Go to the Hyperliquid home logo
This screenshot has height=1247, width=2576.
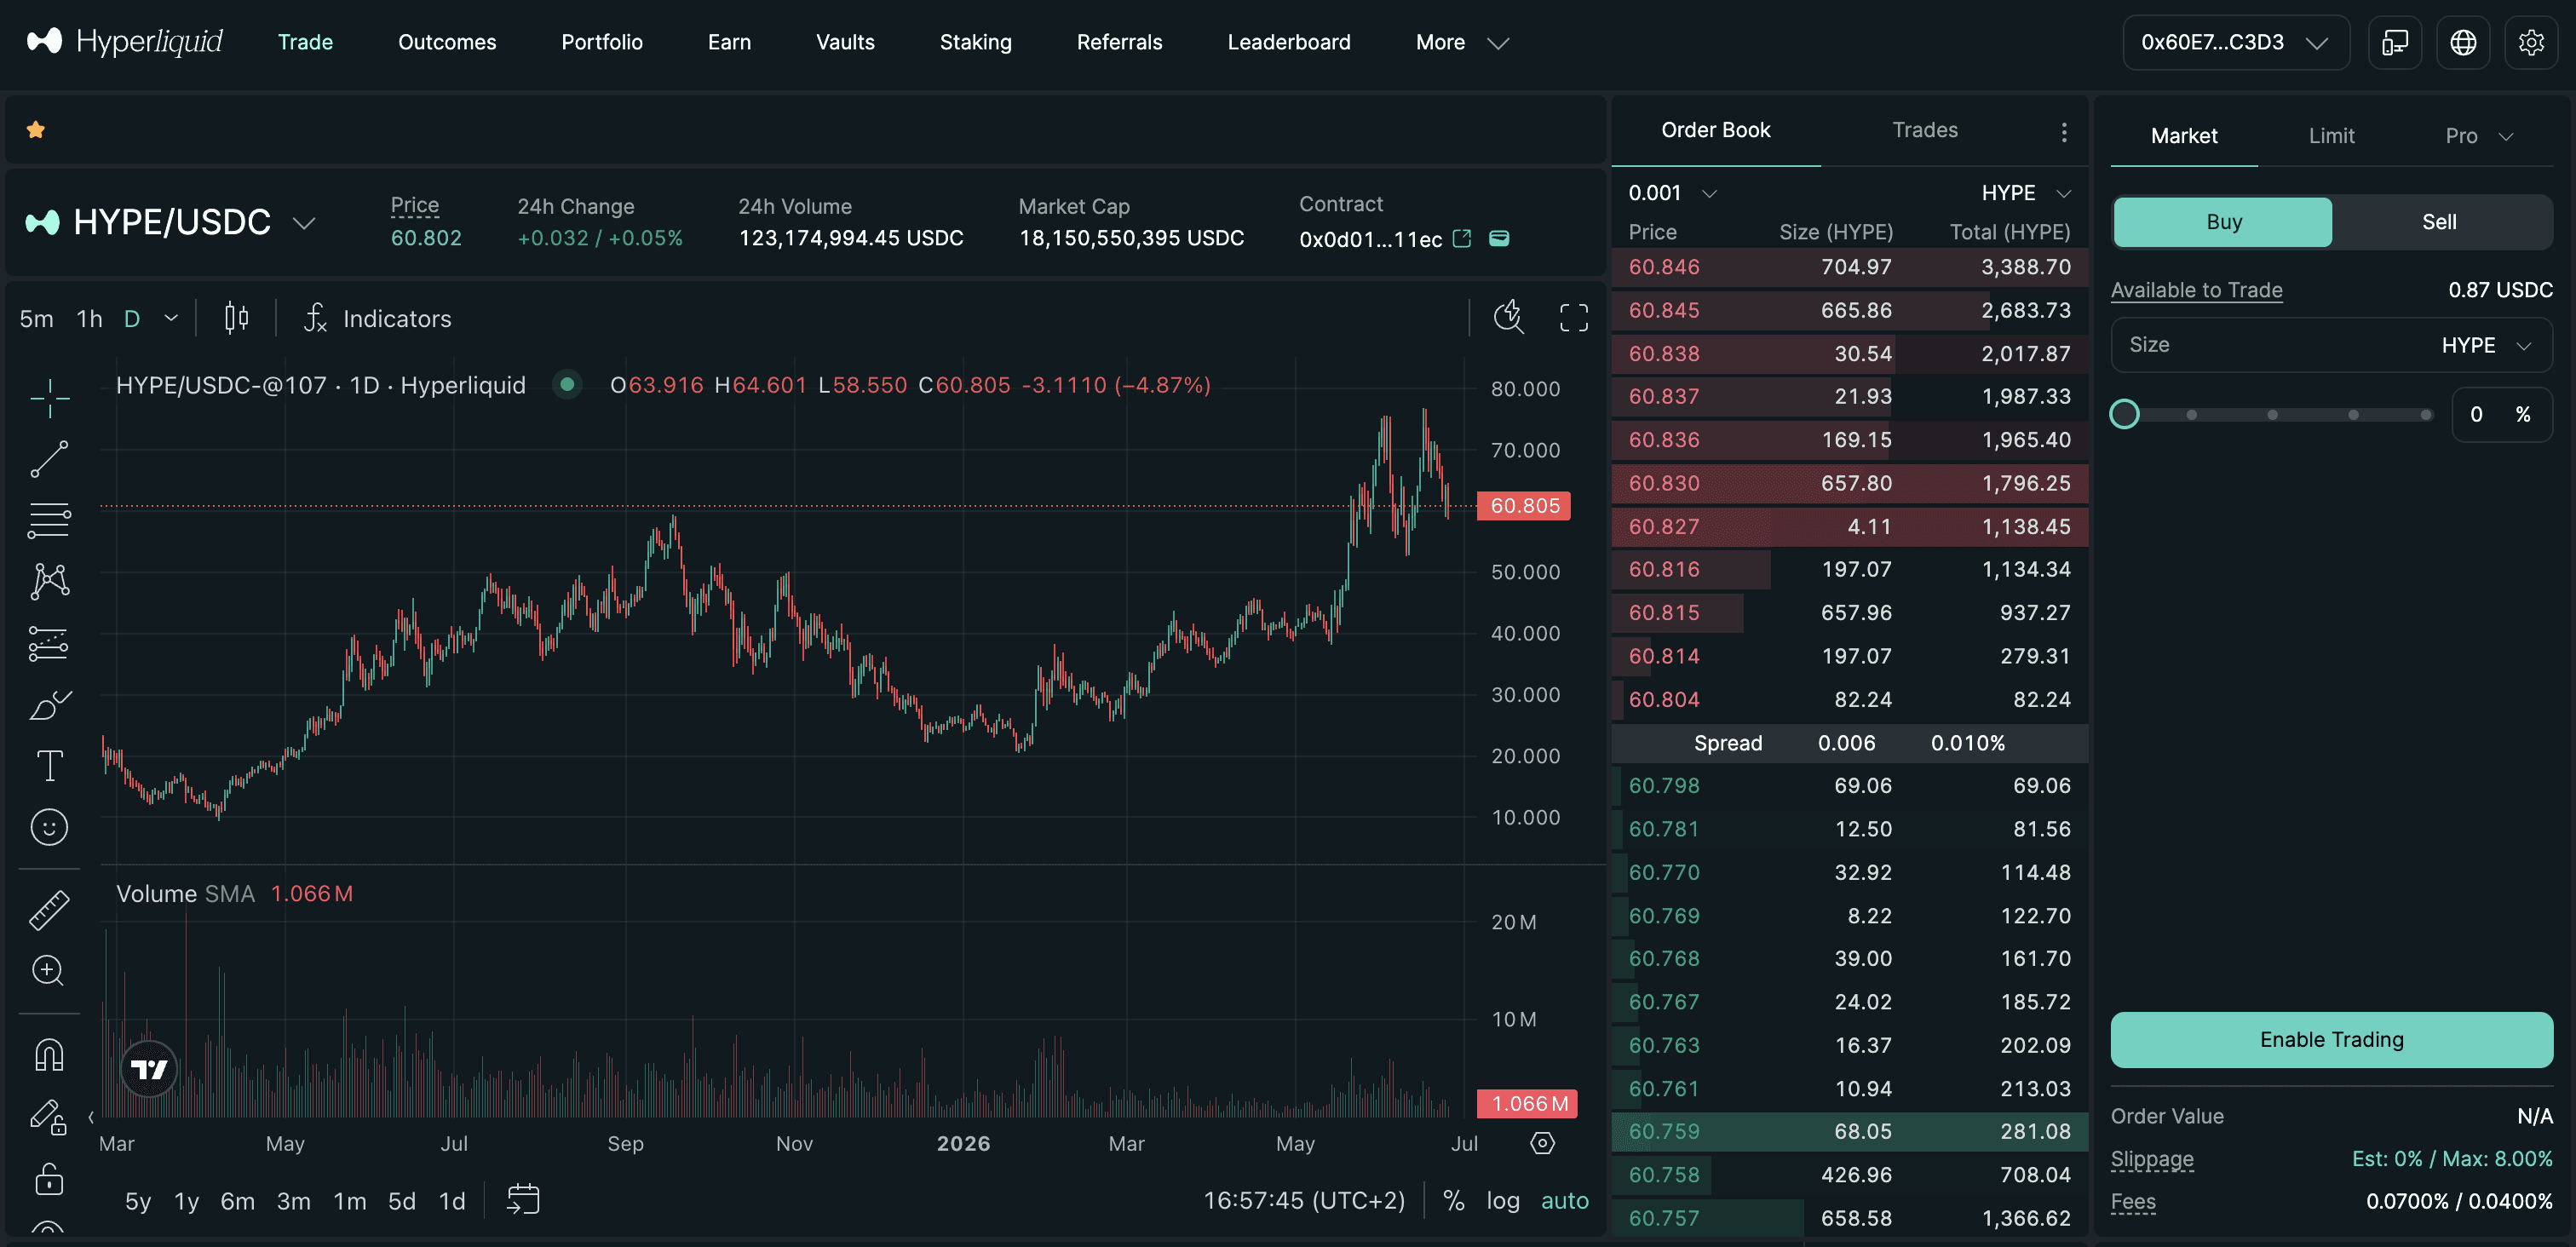point(125,41)
